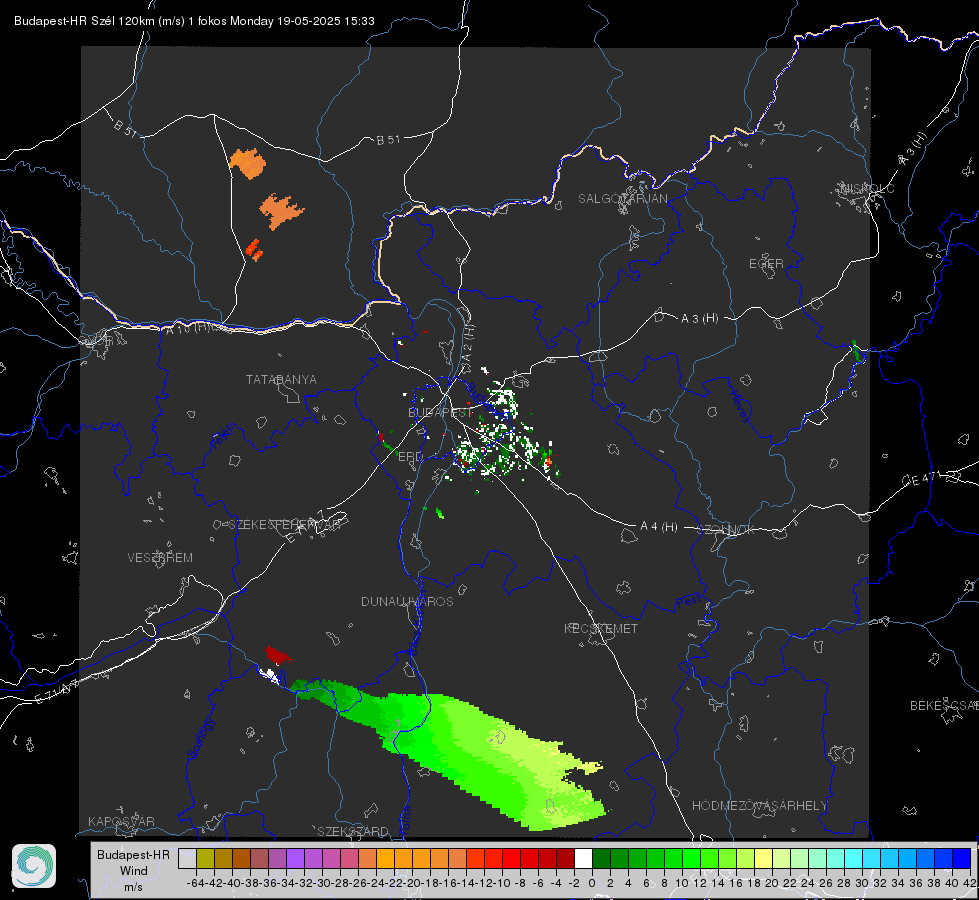Click the 'Somogy' county label
The height and width of the screenshot is (900, 979).
200,738
